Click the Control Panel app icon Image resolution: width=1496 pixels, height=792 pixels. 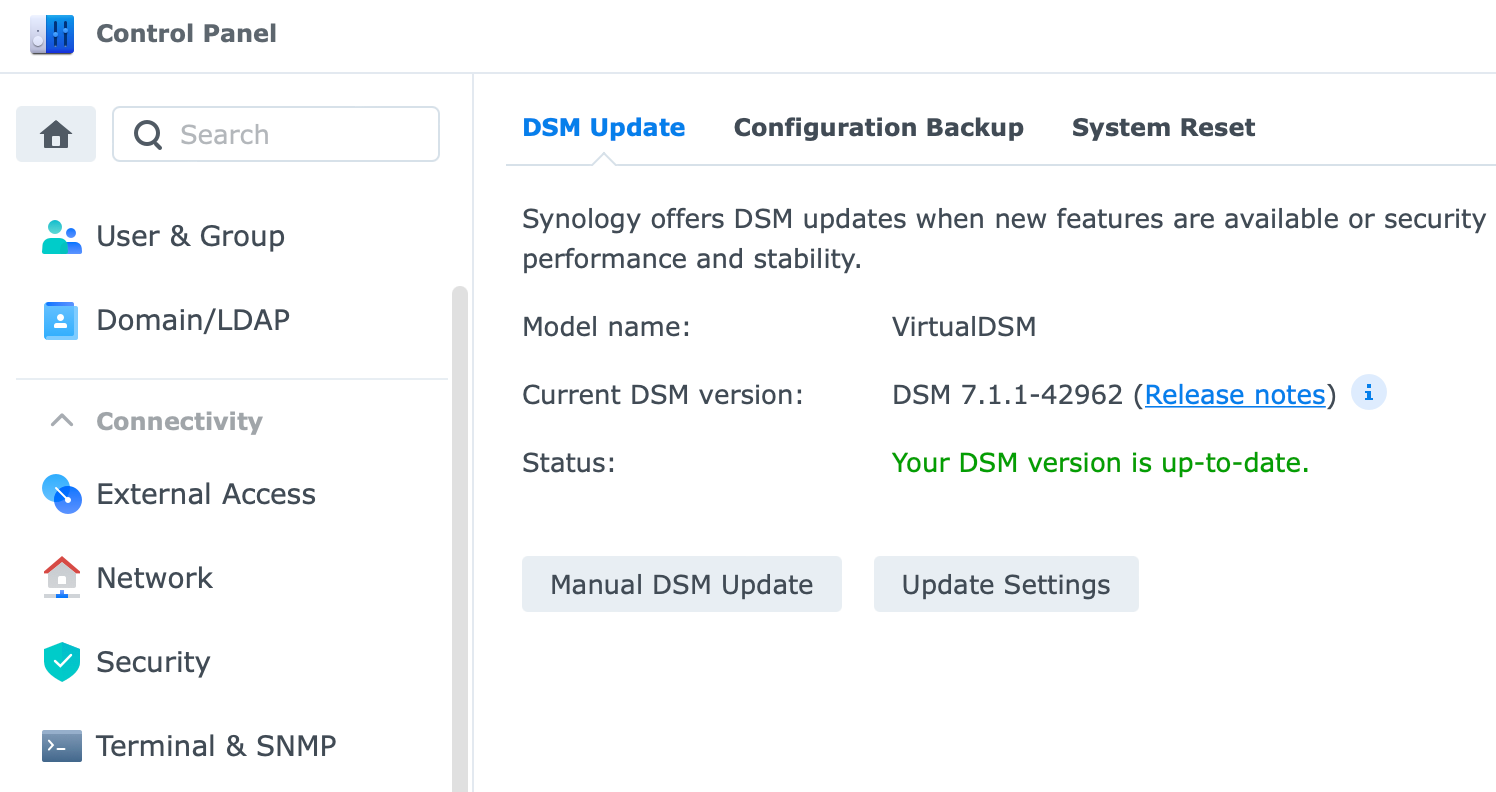52,34
